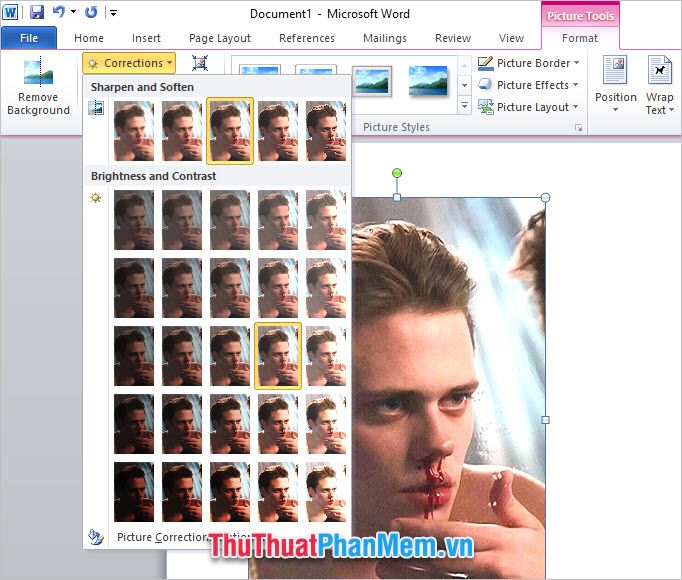
Task: Open the Picture Border dropdown
Action: click(x=528, y=63)
